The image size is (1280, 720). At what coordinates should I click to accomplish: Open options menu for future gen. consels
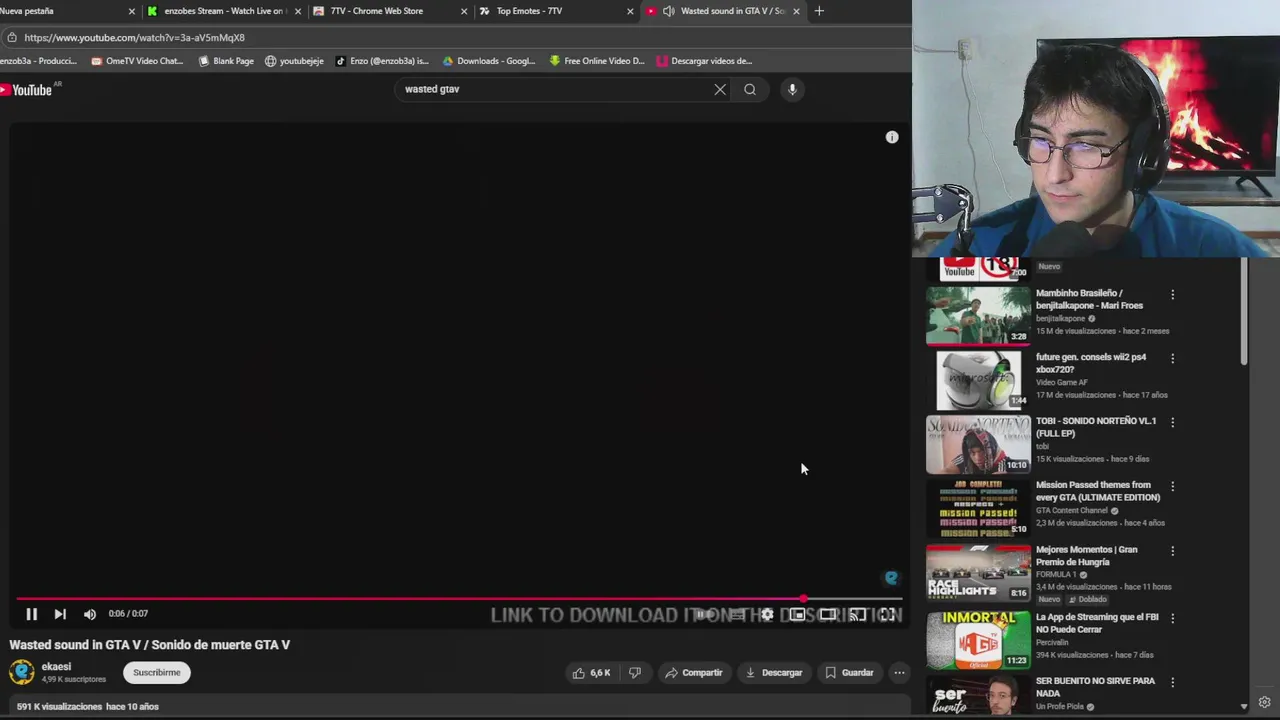(1173, 358)
